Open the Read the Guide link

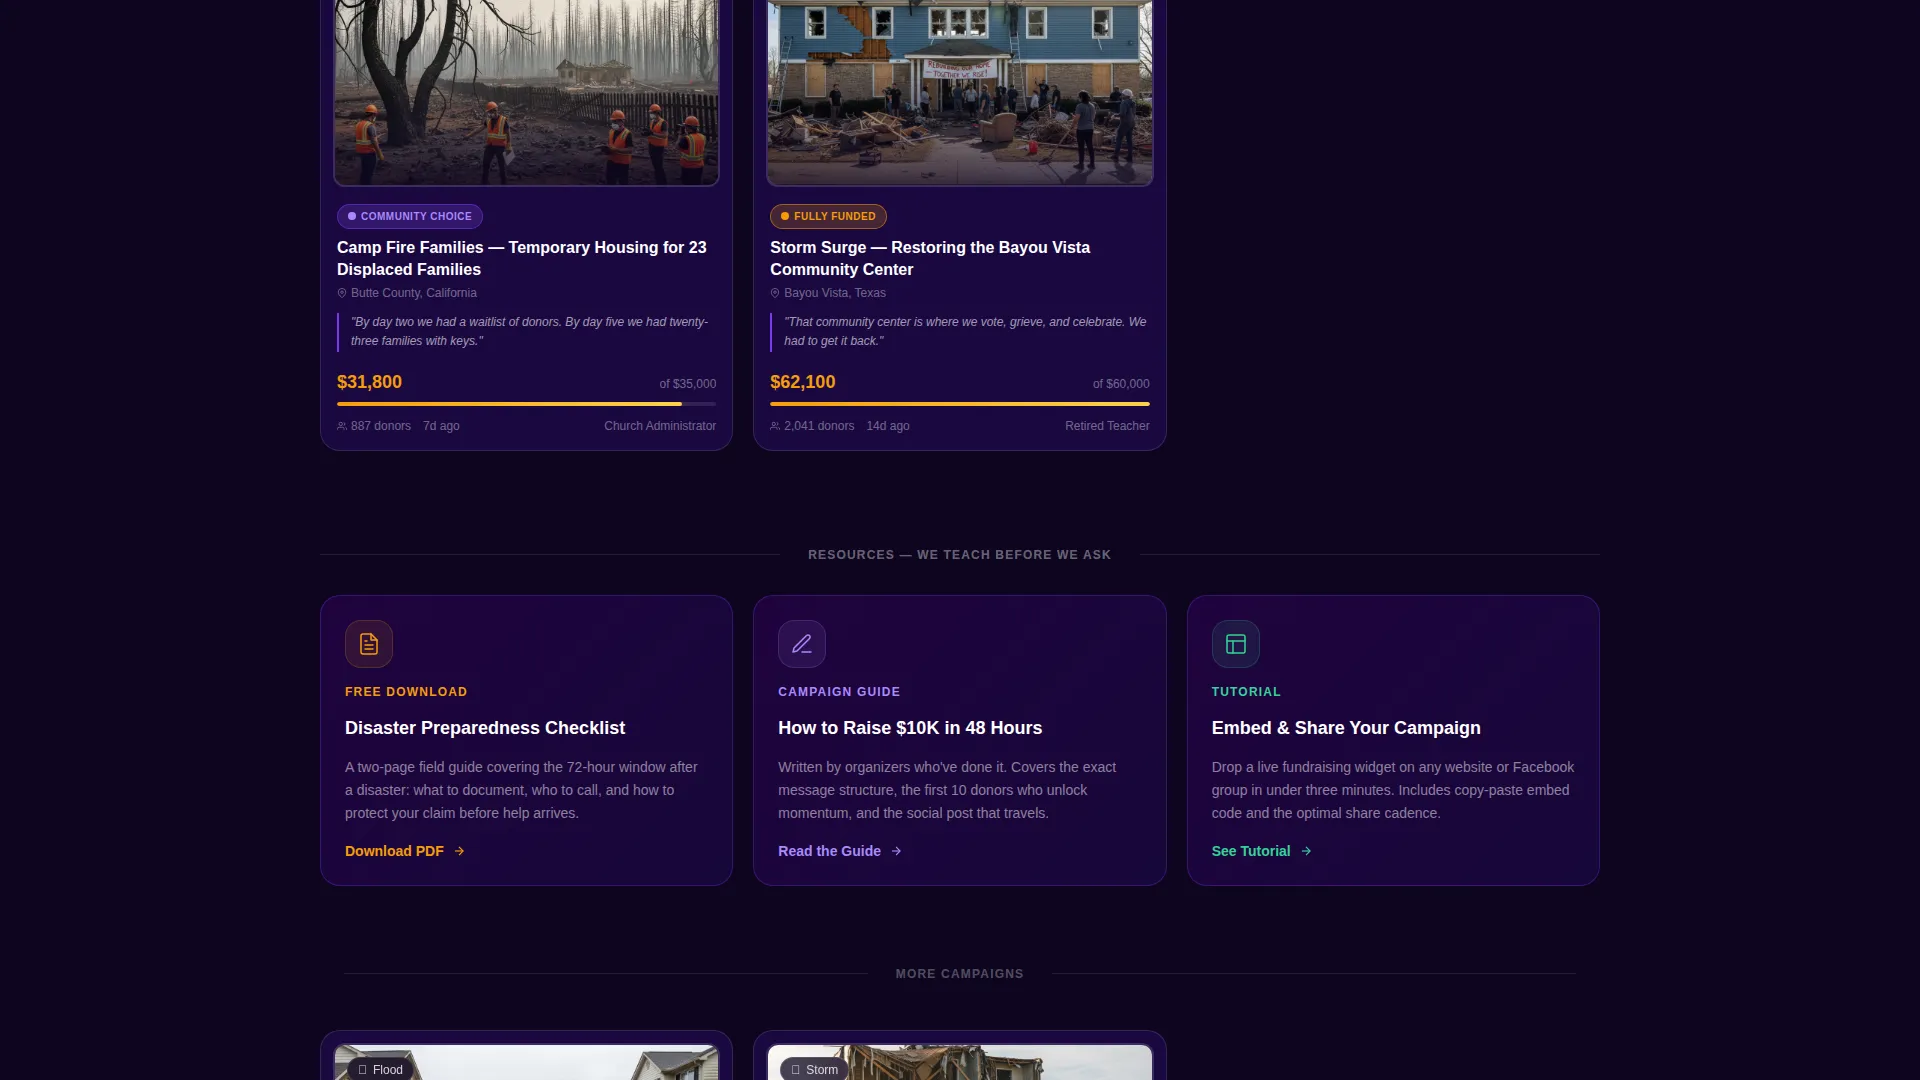click(x=840, y=851)
